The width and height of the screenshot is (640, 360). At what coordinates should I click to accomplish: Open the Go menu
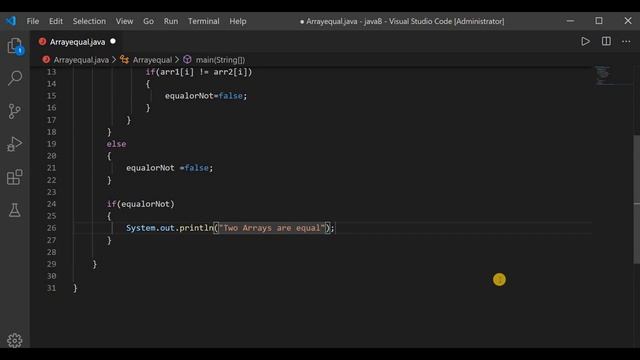coord(148,21)
